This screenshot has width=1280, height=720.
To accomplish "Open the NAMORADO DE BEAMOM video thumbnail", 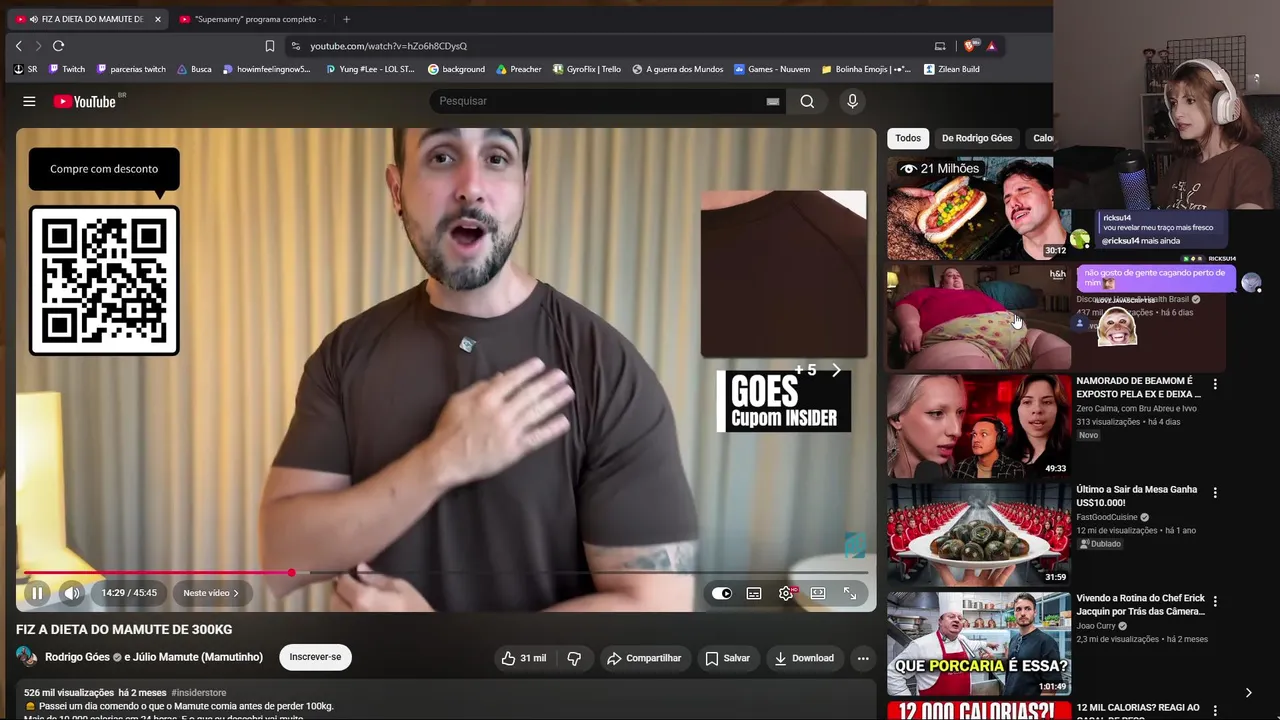I will (x=979, y=427).
